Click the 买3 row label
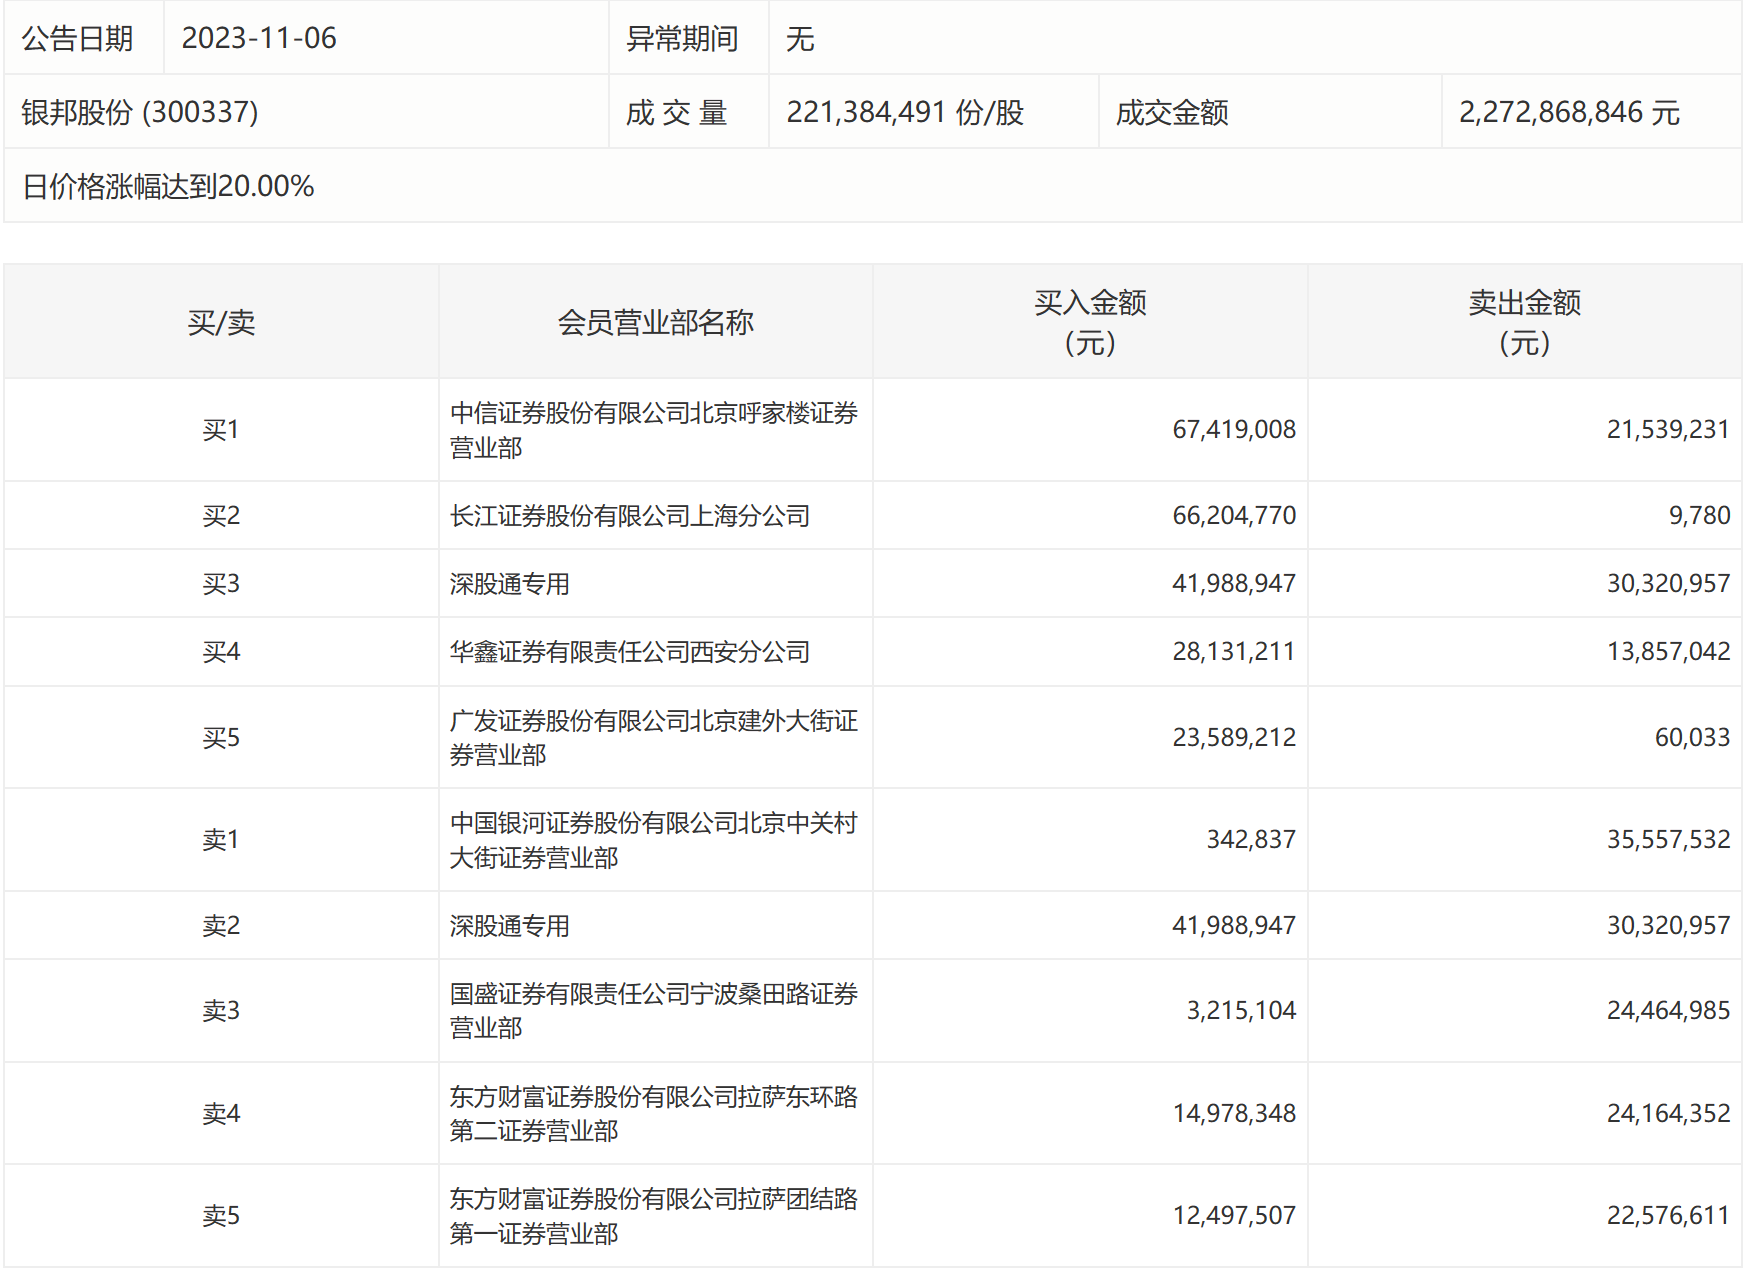The image size is (1747, 1273). 221,583
